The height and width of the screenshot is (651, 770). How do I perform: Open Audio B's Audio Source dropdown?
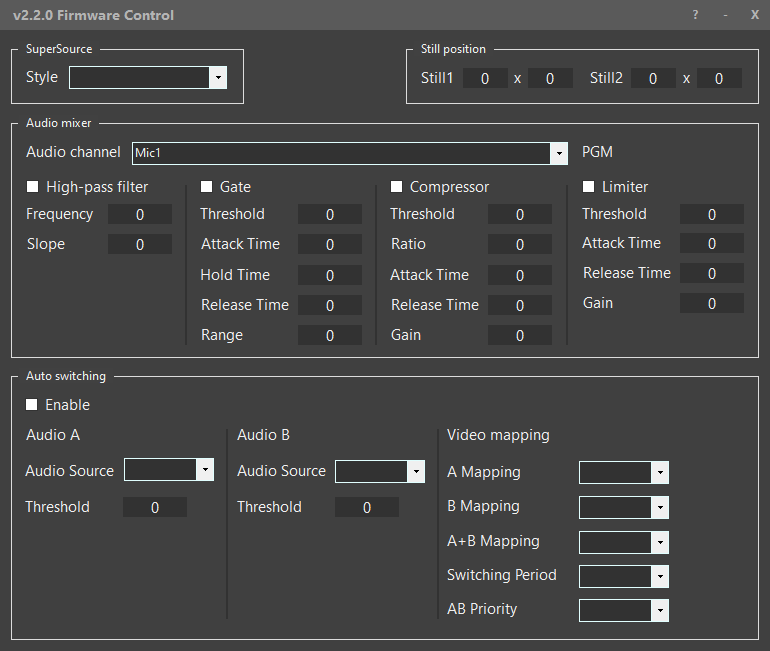point(380,471)
